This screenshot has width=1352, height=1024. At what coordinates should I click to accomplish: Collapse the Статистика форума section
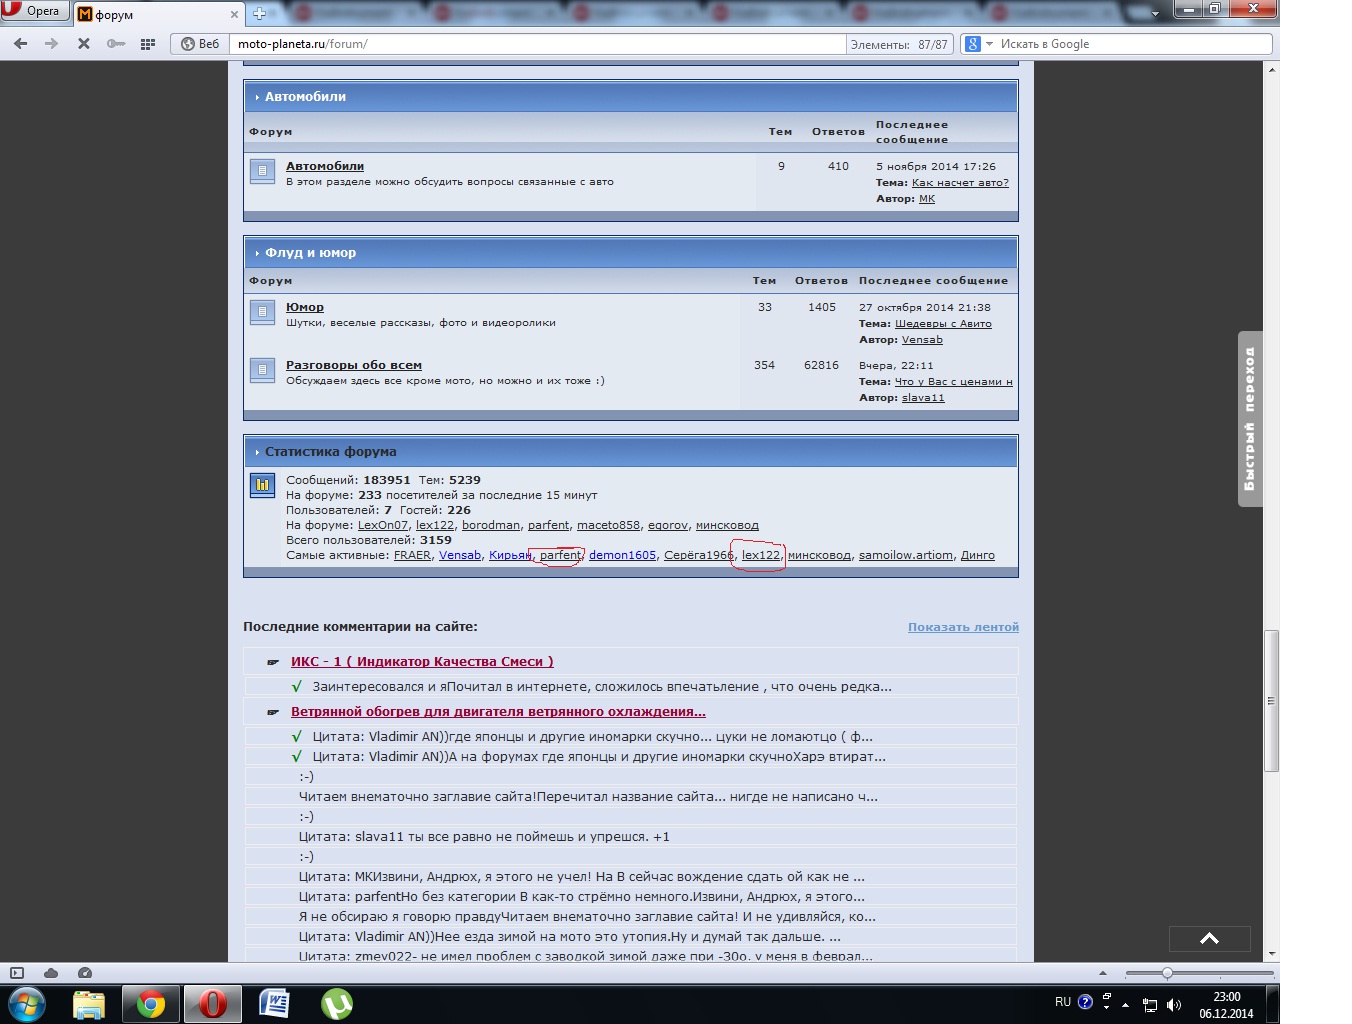[257, 452]
